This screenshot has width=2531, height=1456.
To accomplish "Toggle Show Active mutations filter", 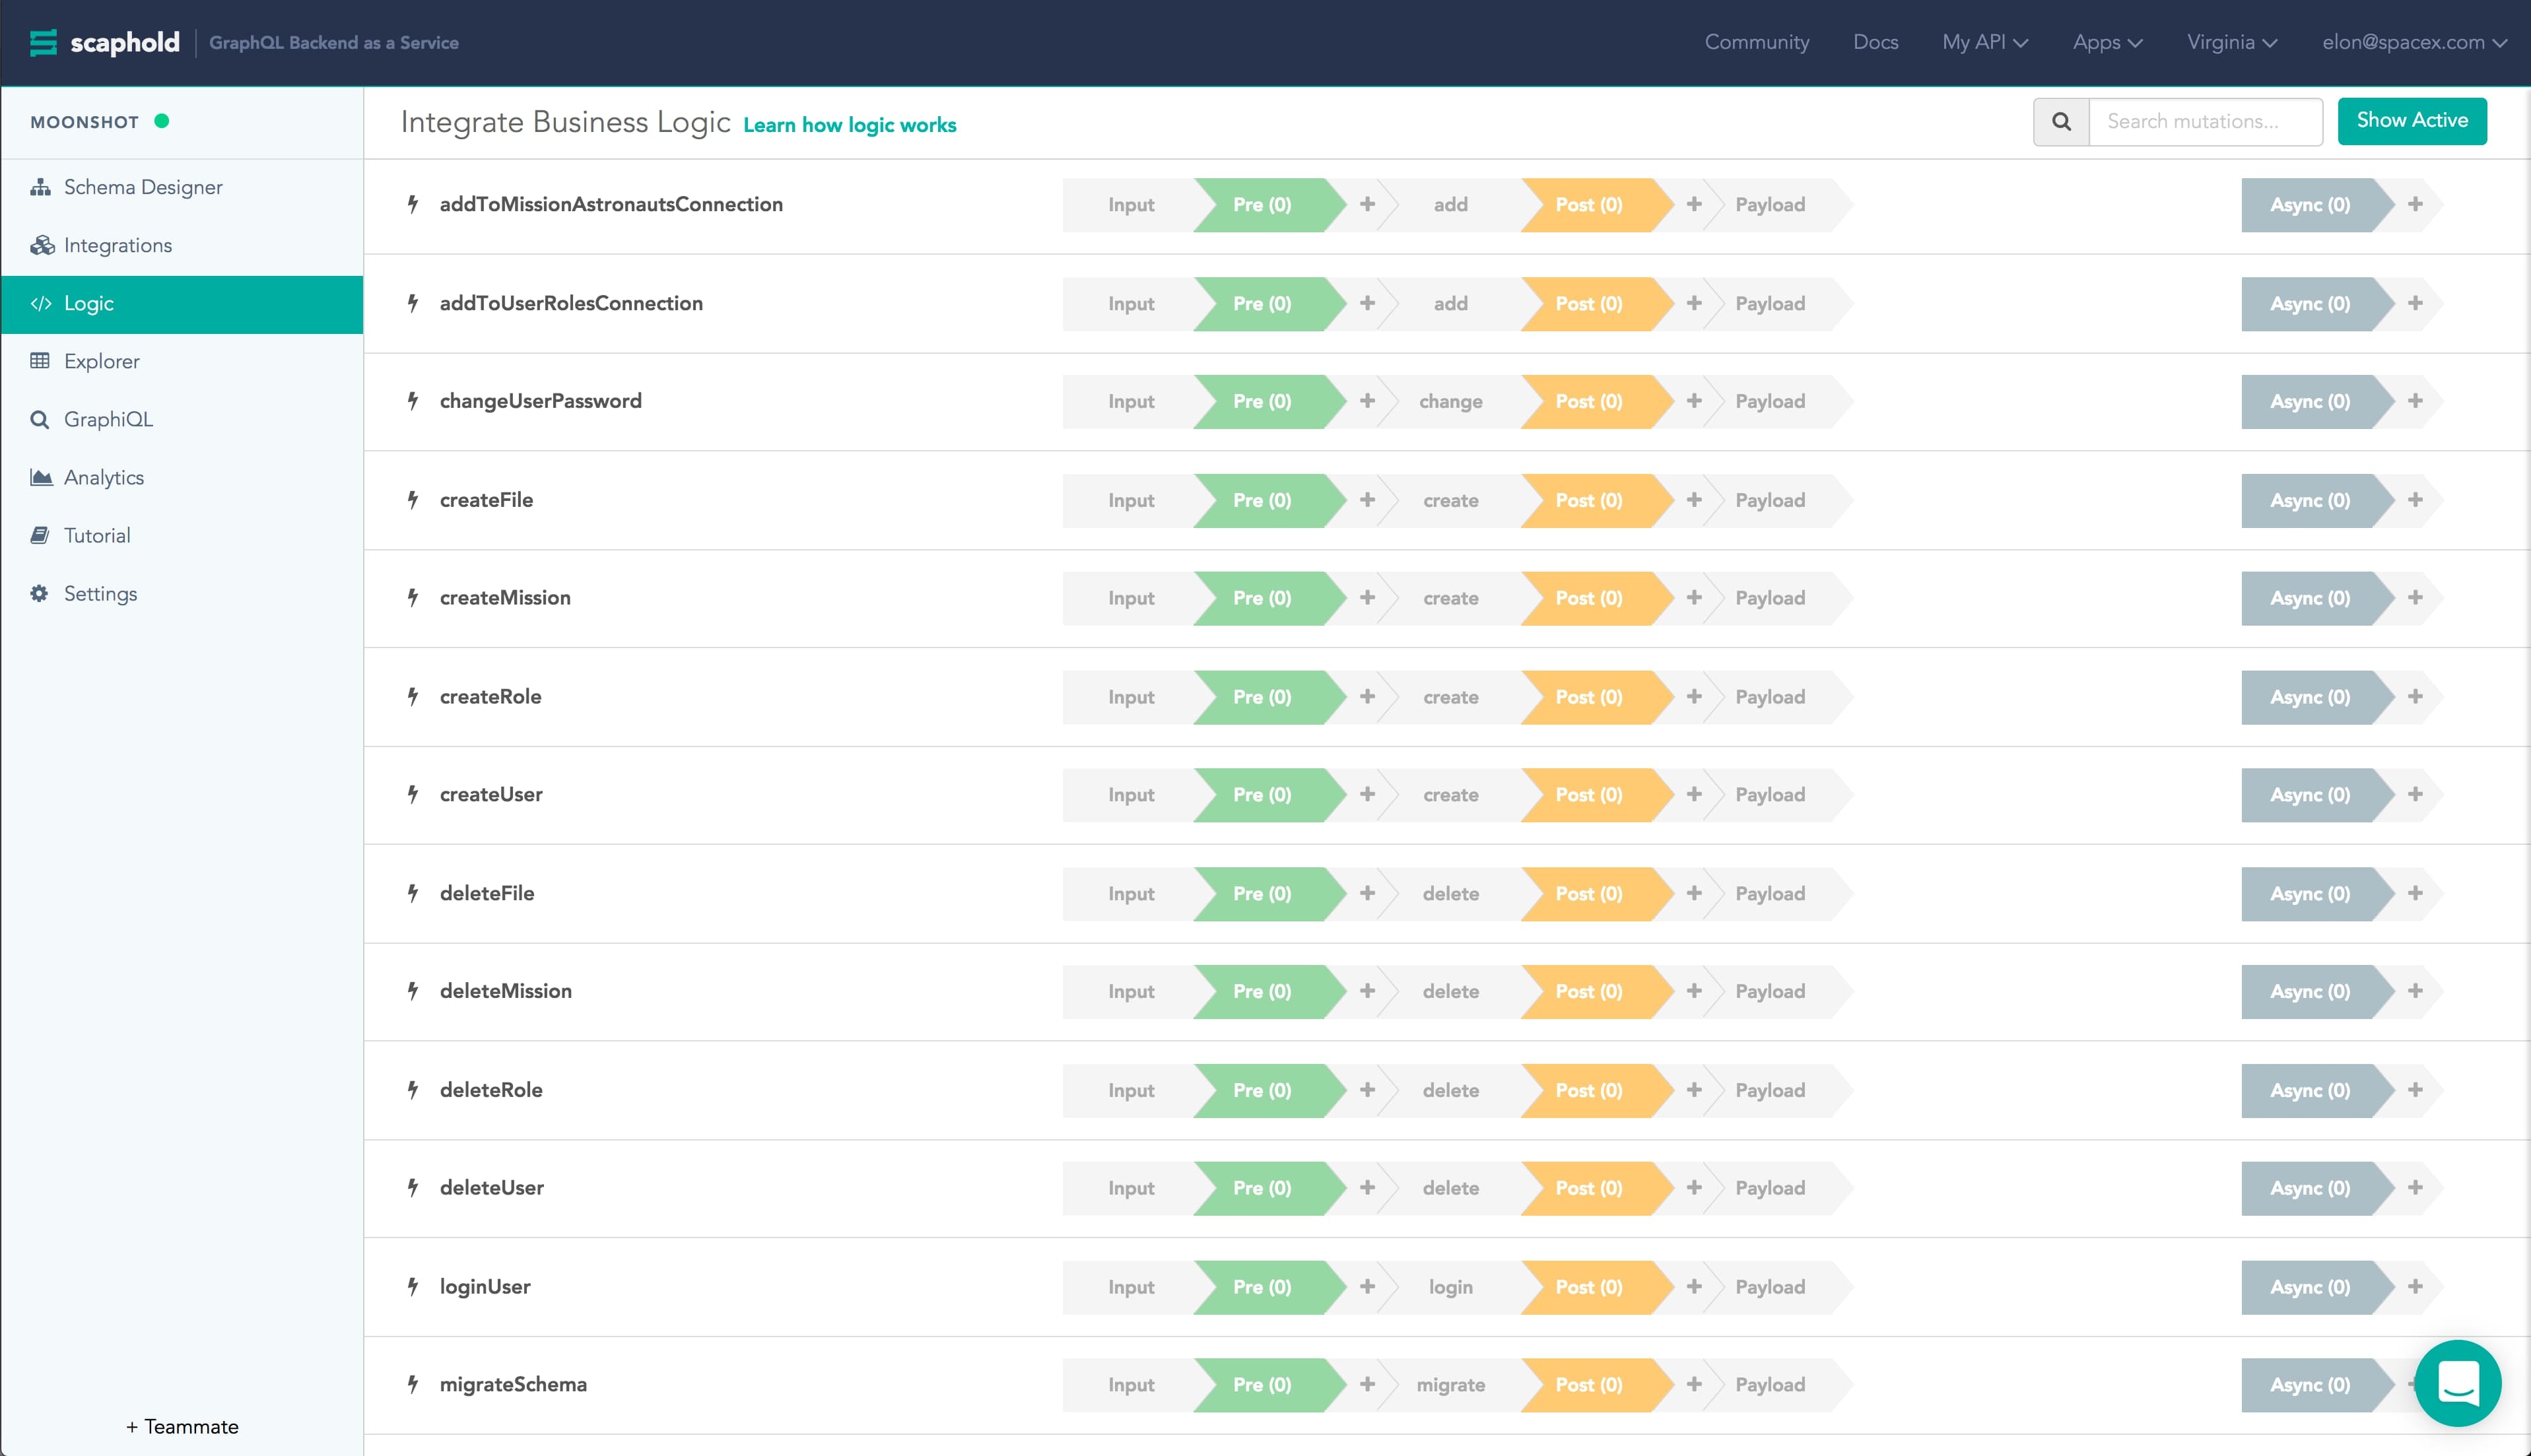I will [x=2411, y=121].
